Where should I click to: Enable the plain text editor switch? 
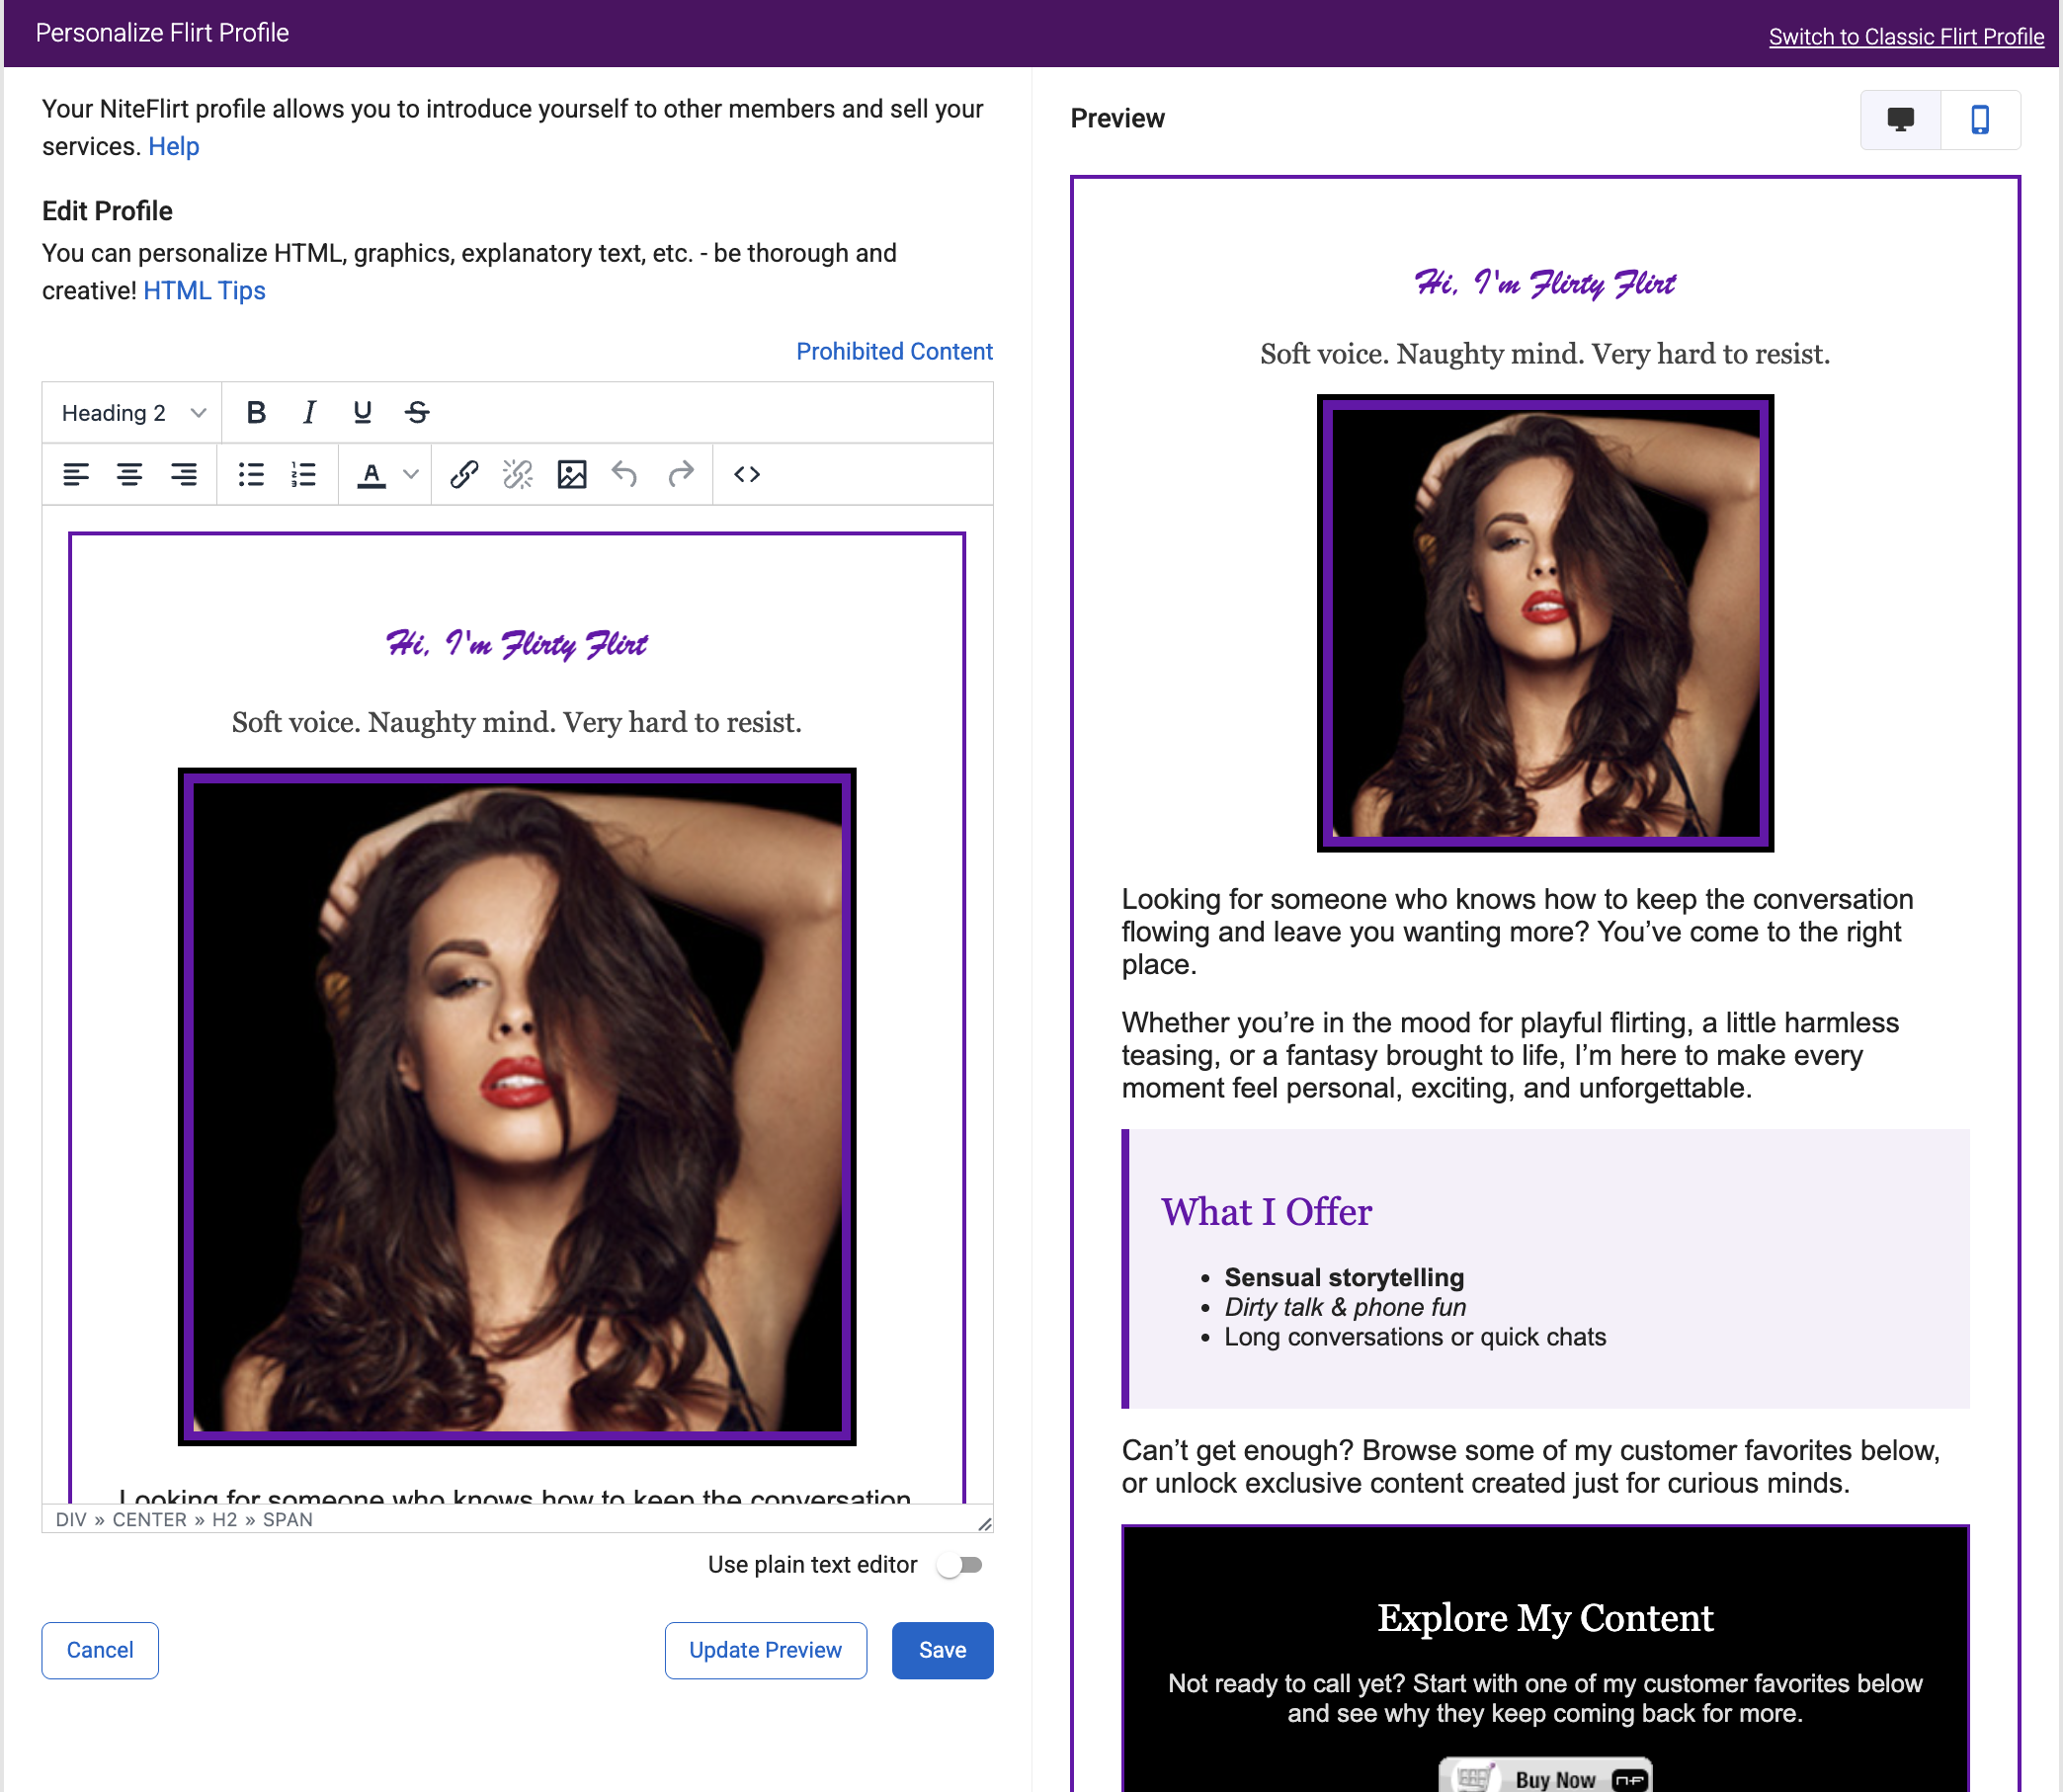(x=961, y=1565)
